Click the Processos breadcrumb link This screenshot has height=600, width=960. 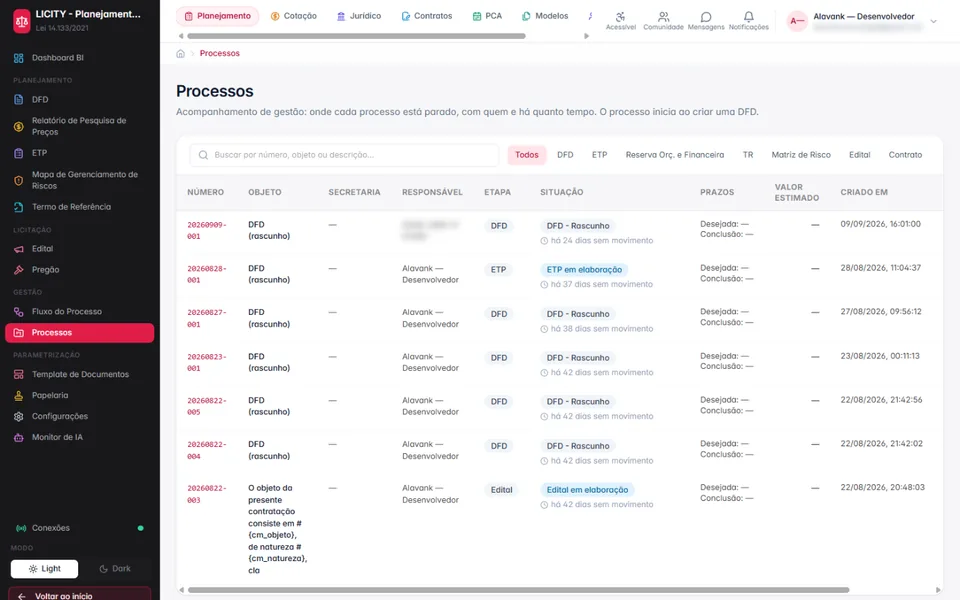(219, 53)
